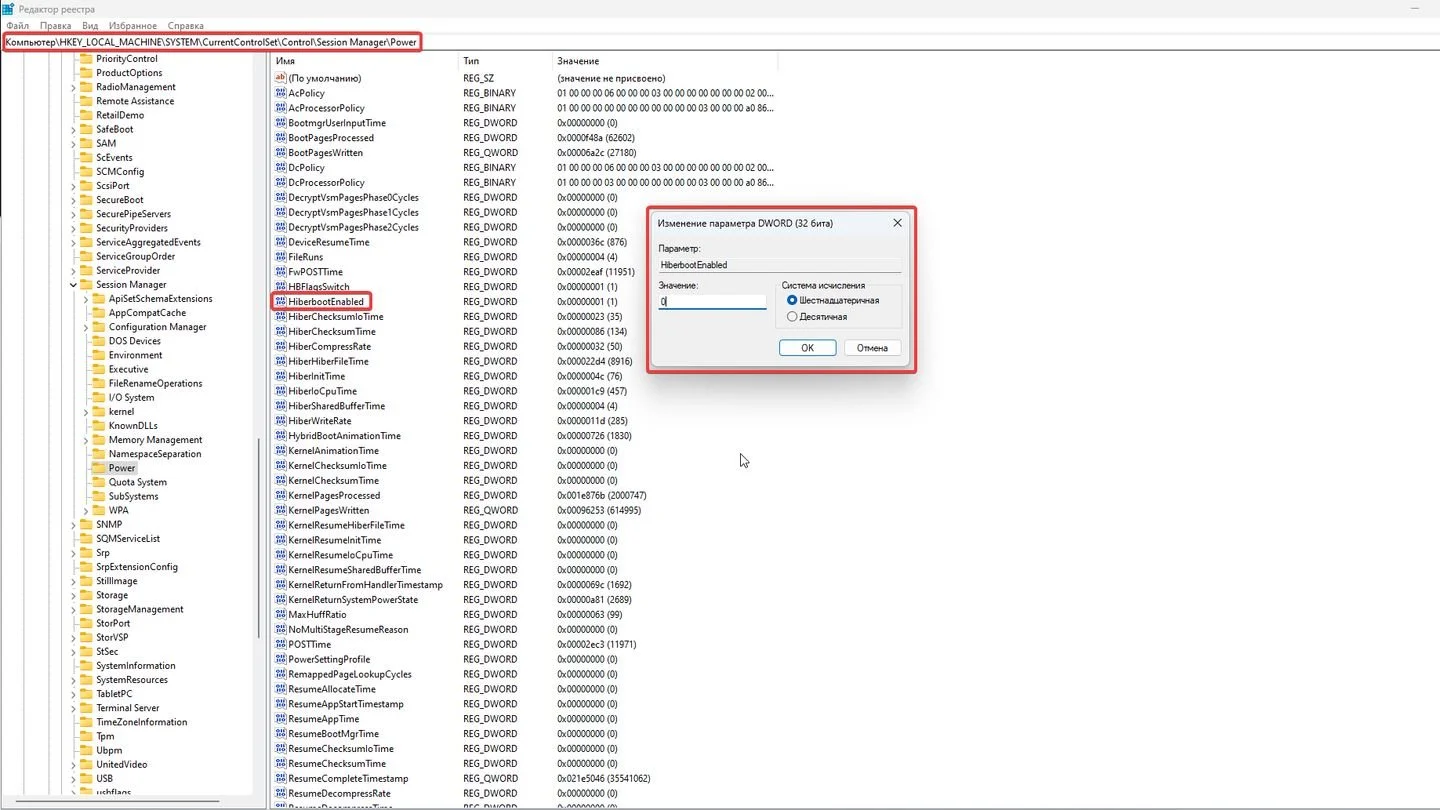The width and height of the screenshot is (1440, 810).
Task: Collapse the Session Manager tree node
Action: coord(73,285)
